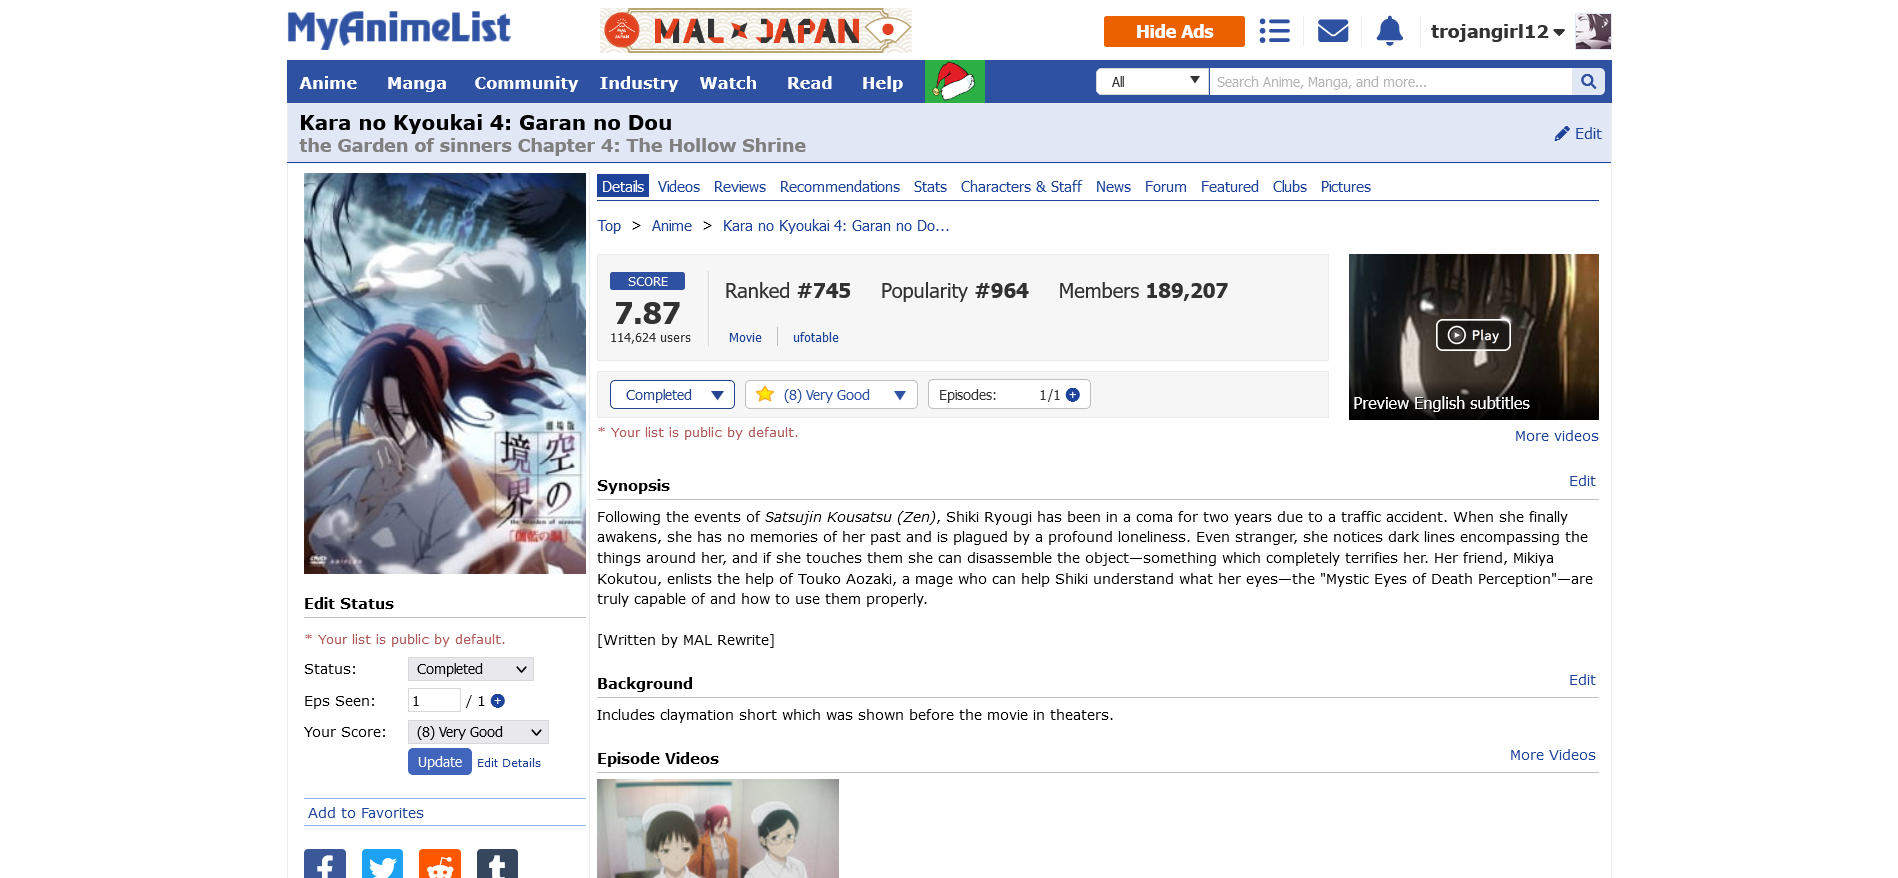Open the messages envelope icon
Image resolution: width=1898 pixels, height=878 pixels.
[x=1333, y=31]
